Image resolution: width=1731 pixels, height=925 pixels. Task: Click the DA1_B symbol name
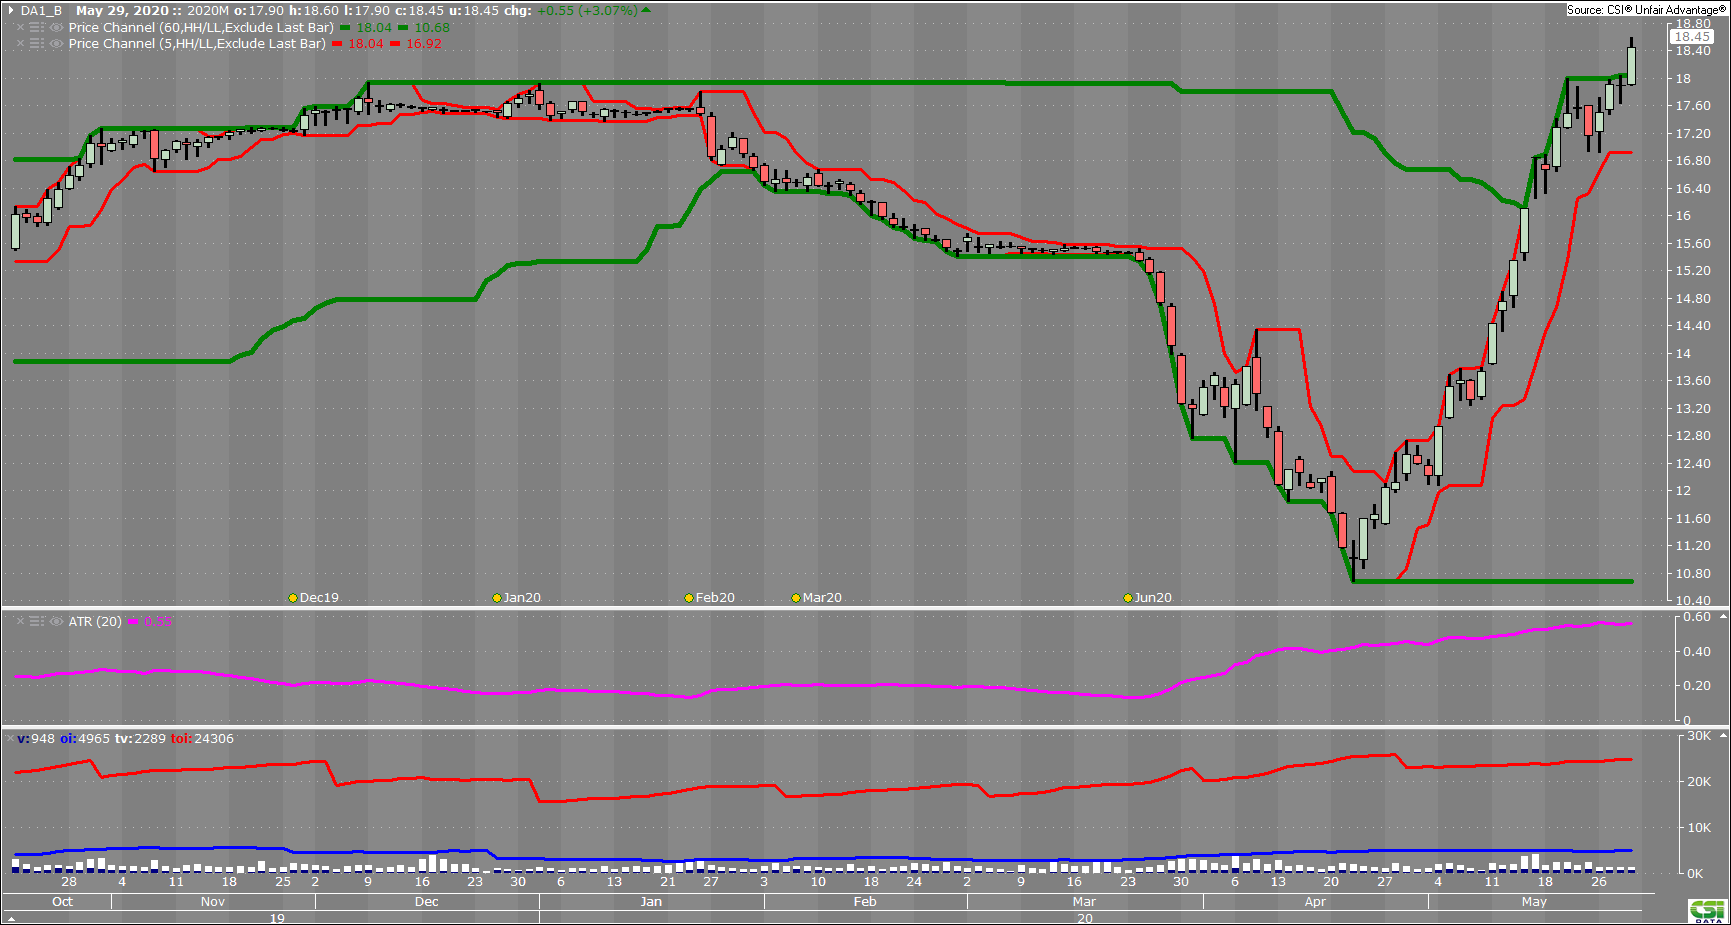pos(41,11)
